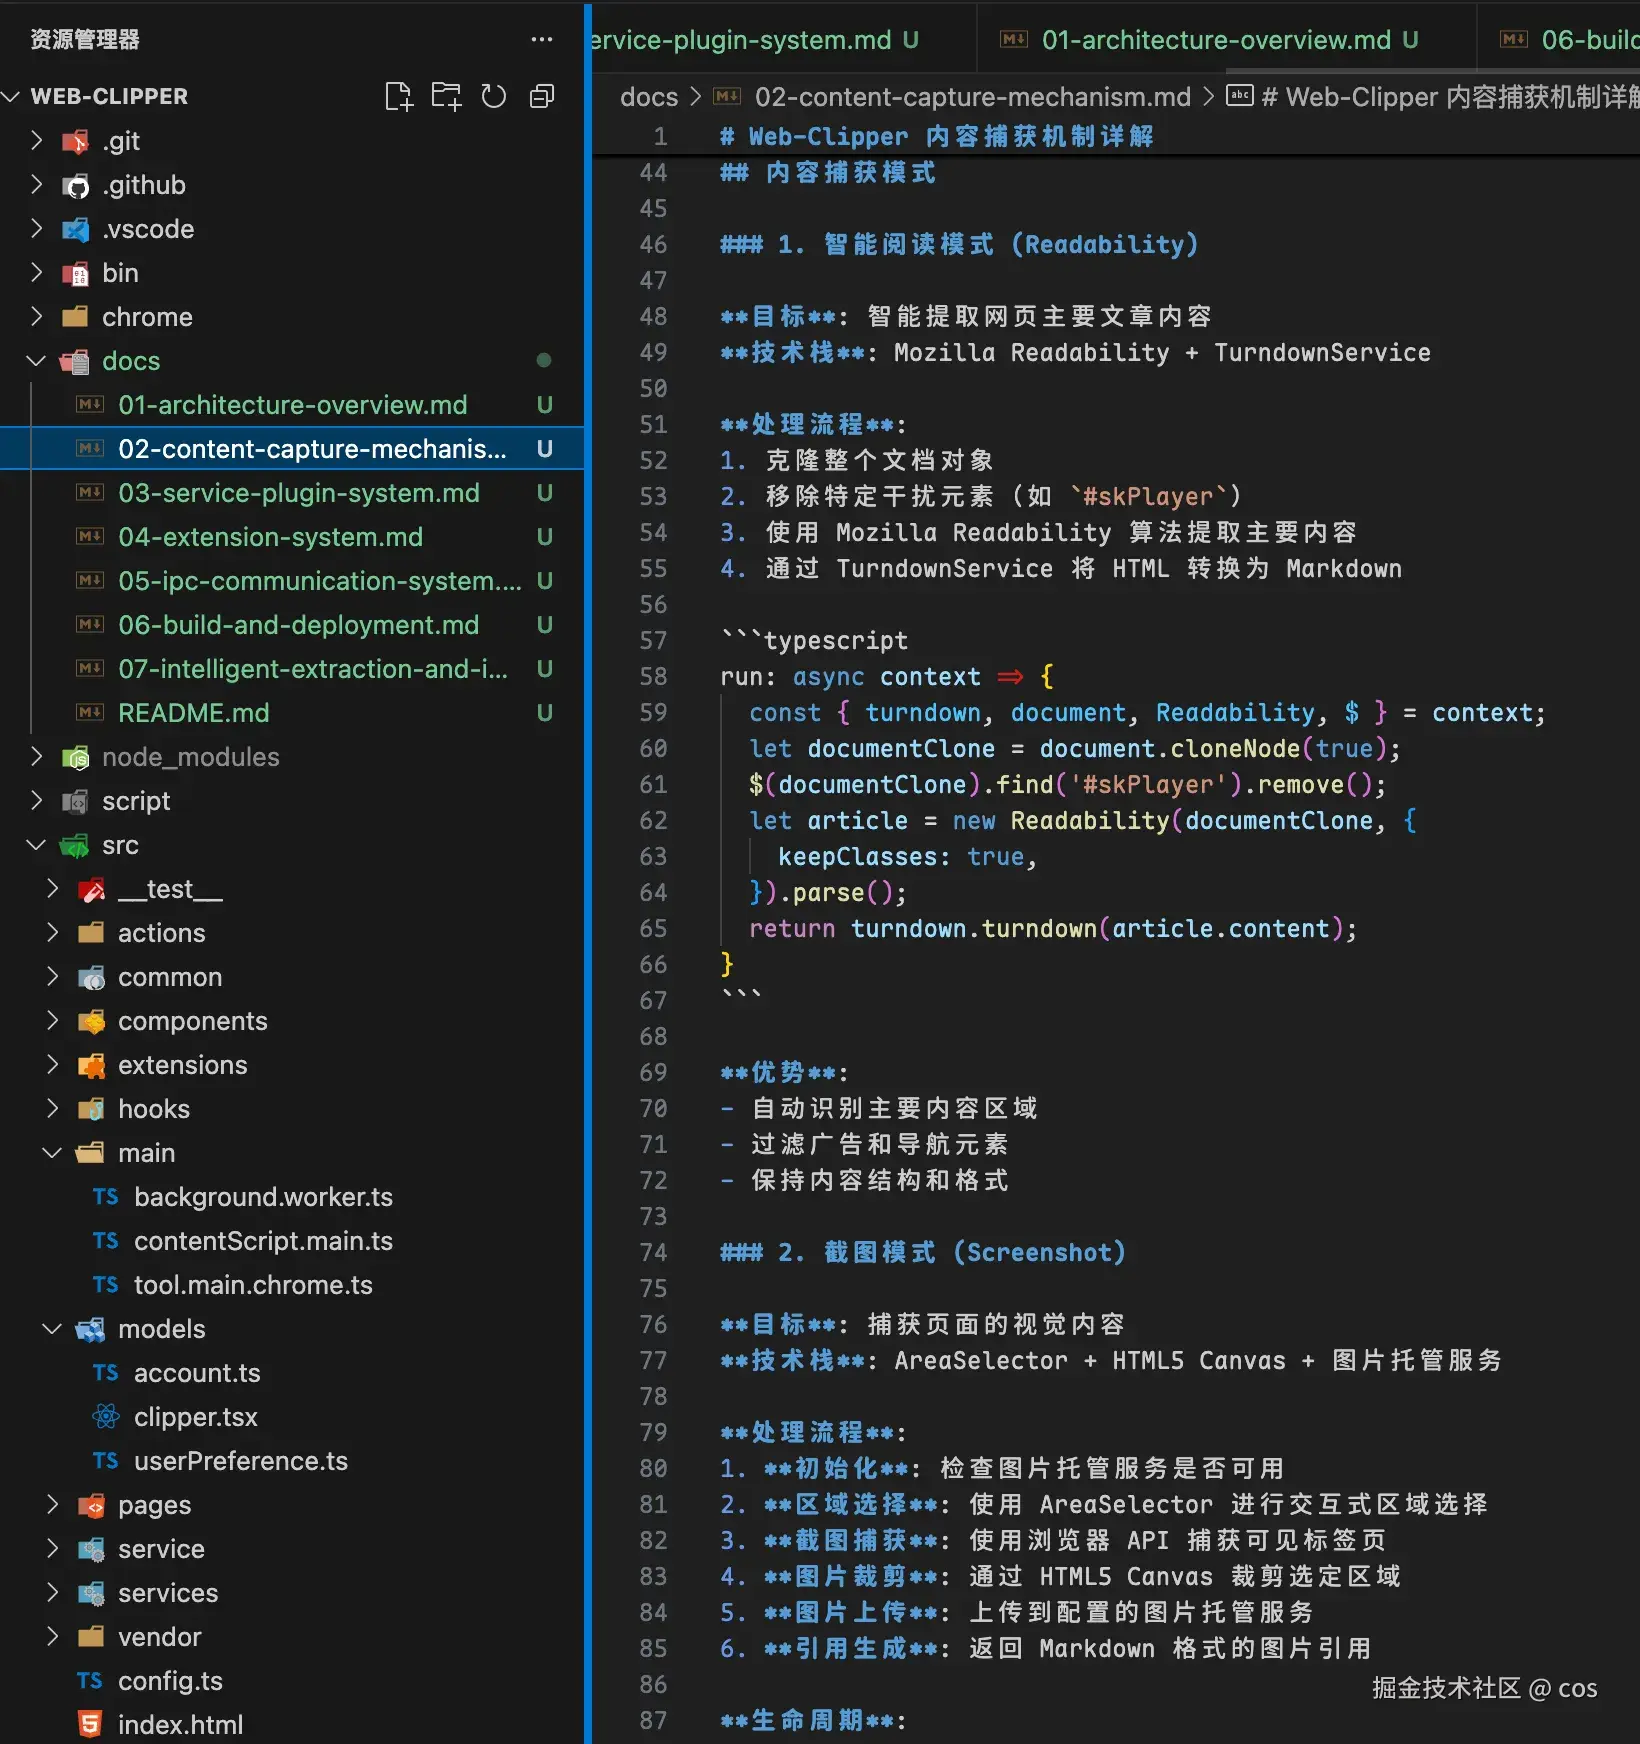Open 03-service-plugin-system.md file
Viewport: 1640px width, 1744px height.
coord(292,493)
